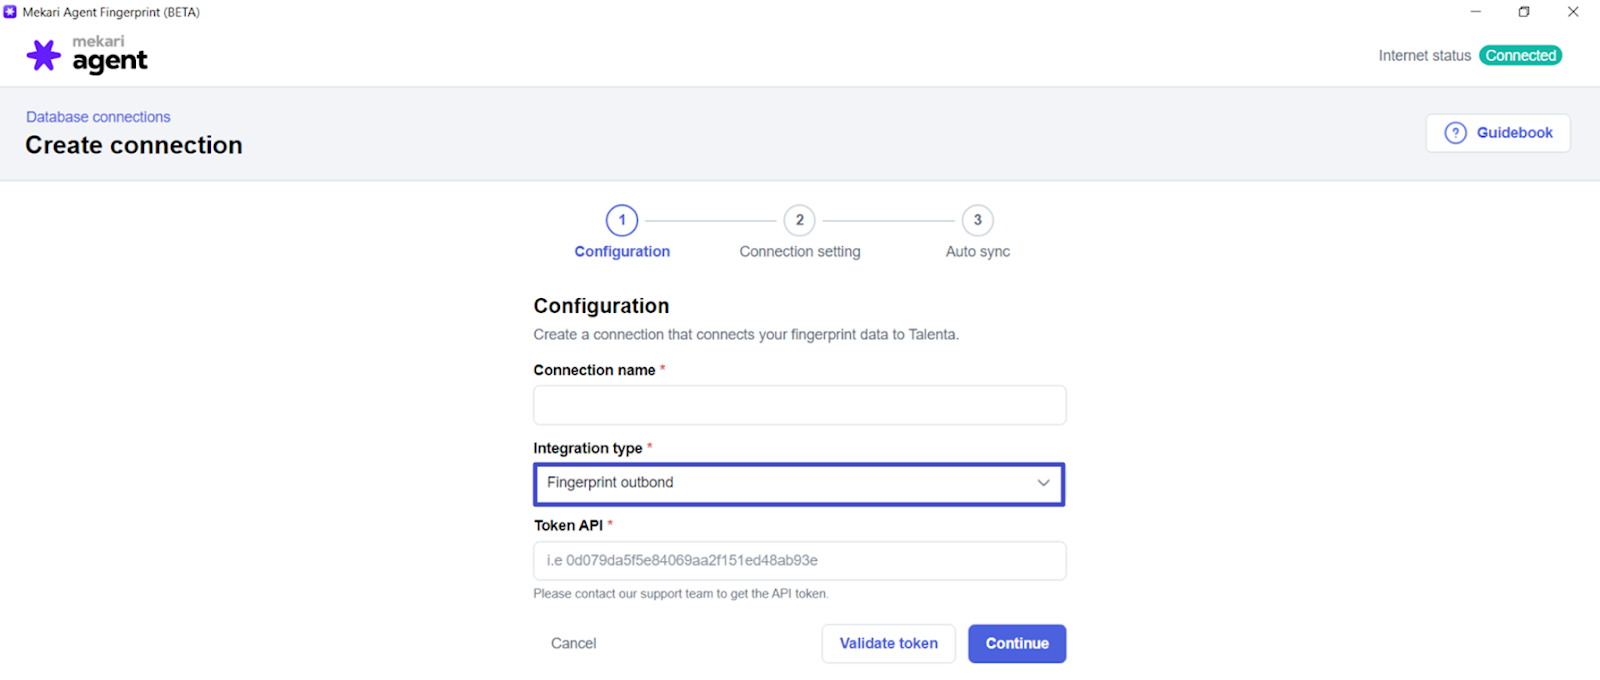
Task: Click the Guidebook question mark icon
Action: click(x=1456, y=133)
